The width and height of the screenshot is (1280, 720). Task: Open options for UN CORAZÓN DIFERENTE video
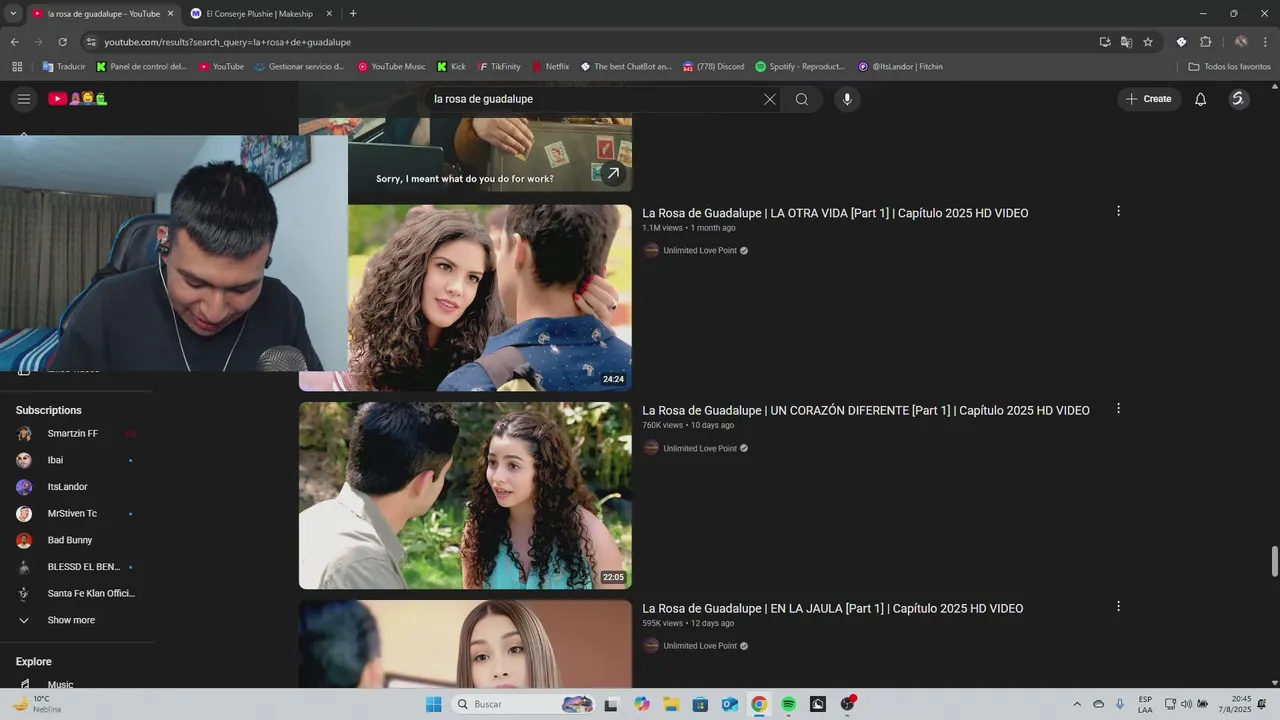(x=1118, y=408)
